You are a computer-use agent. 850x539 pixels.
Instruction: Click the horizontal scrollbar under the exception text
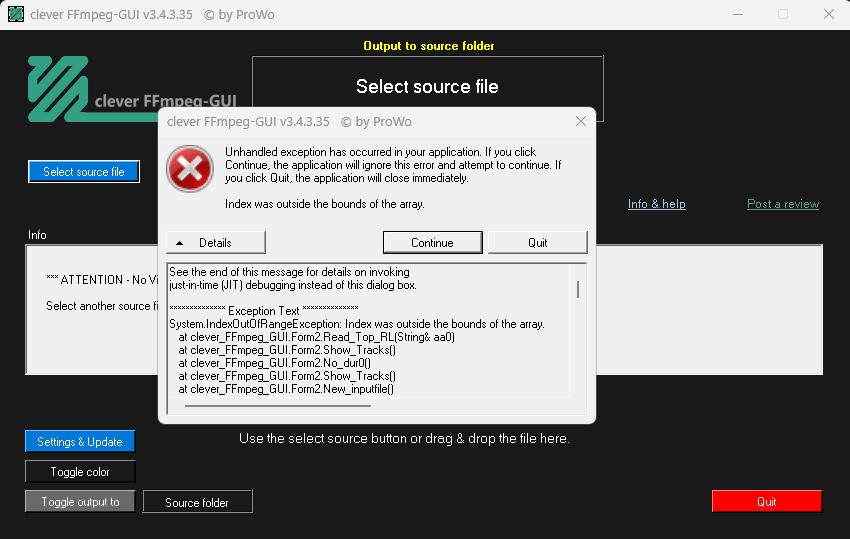[278, 405]
